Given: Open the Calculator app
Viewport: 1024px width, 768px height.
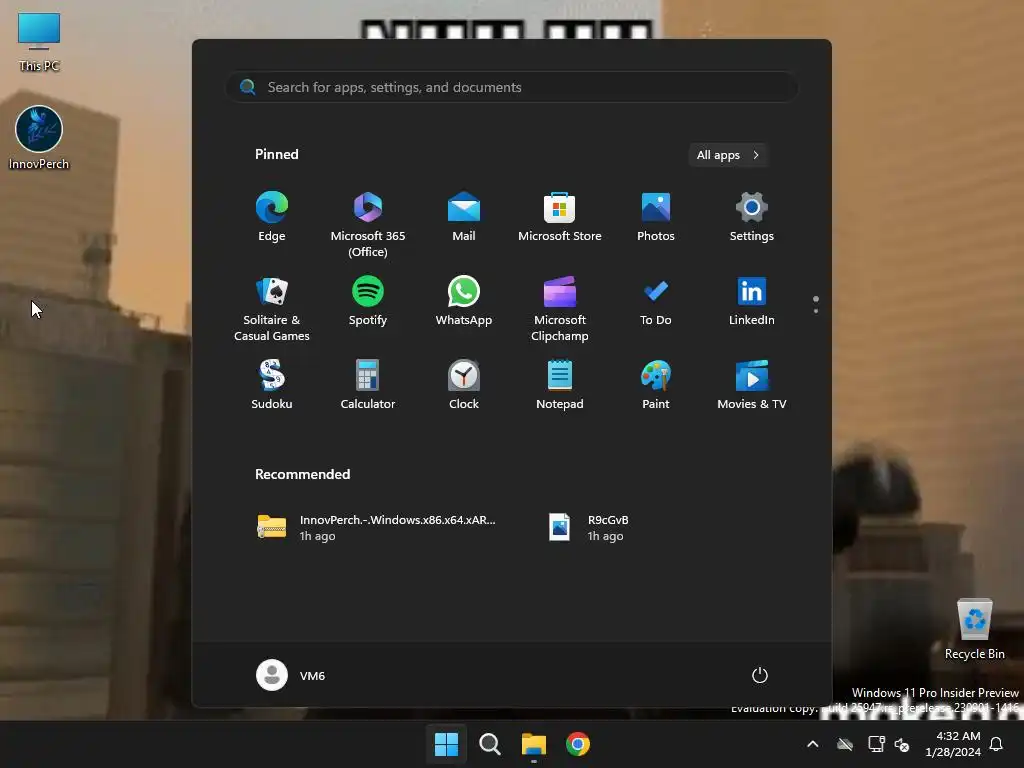Looking at the screenshot, I should pyautogui.click(x=368, y=385).
